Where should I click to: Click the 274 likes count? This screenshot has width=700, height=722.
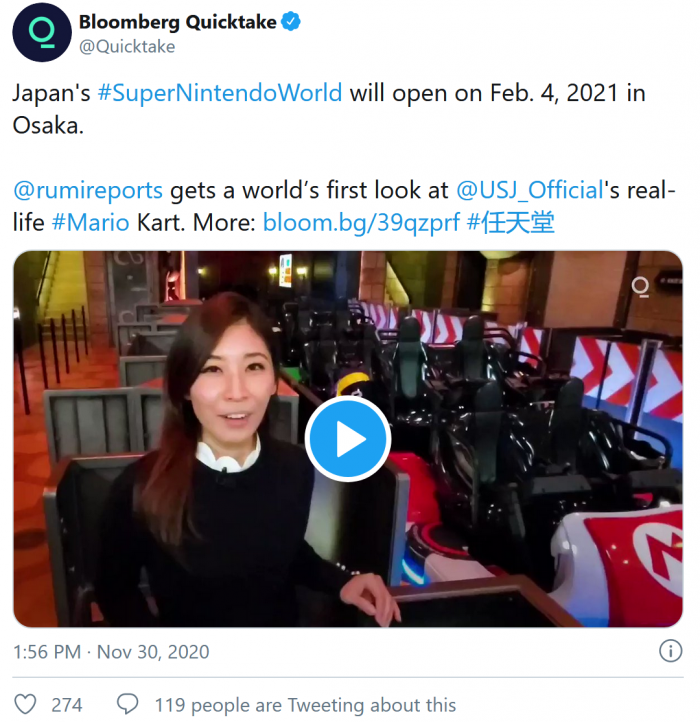(67, 705)
